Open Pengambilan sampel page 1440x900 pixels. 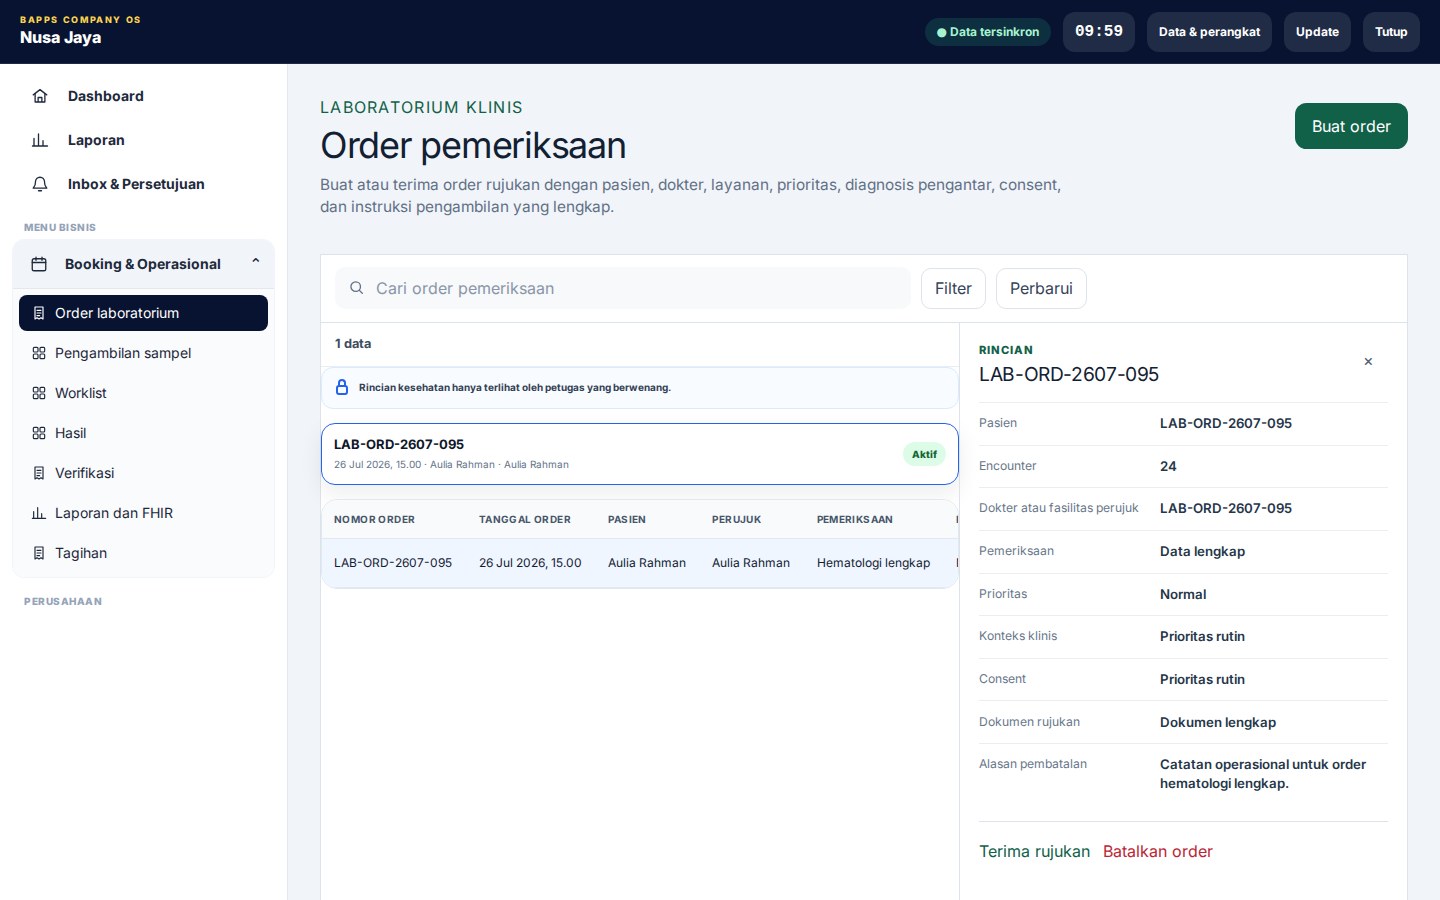[x=143, y=353]
